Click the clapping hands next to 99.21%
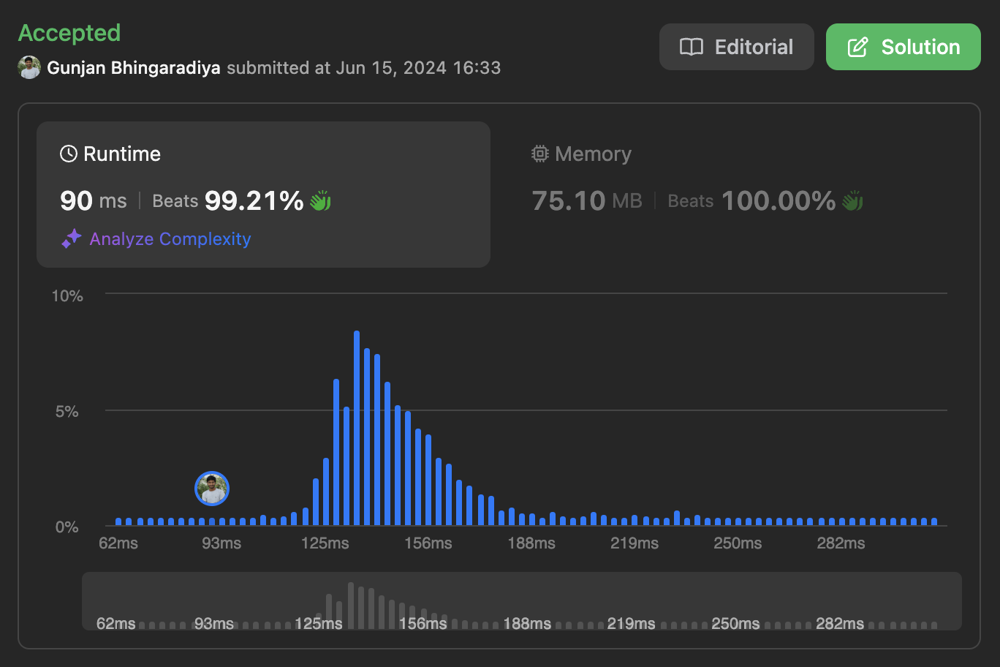Image resolution: width=1000 pixels, height=667 pixels. pyautogui.click(x=320, y=201)
